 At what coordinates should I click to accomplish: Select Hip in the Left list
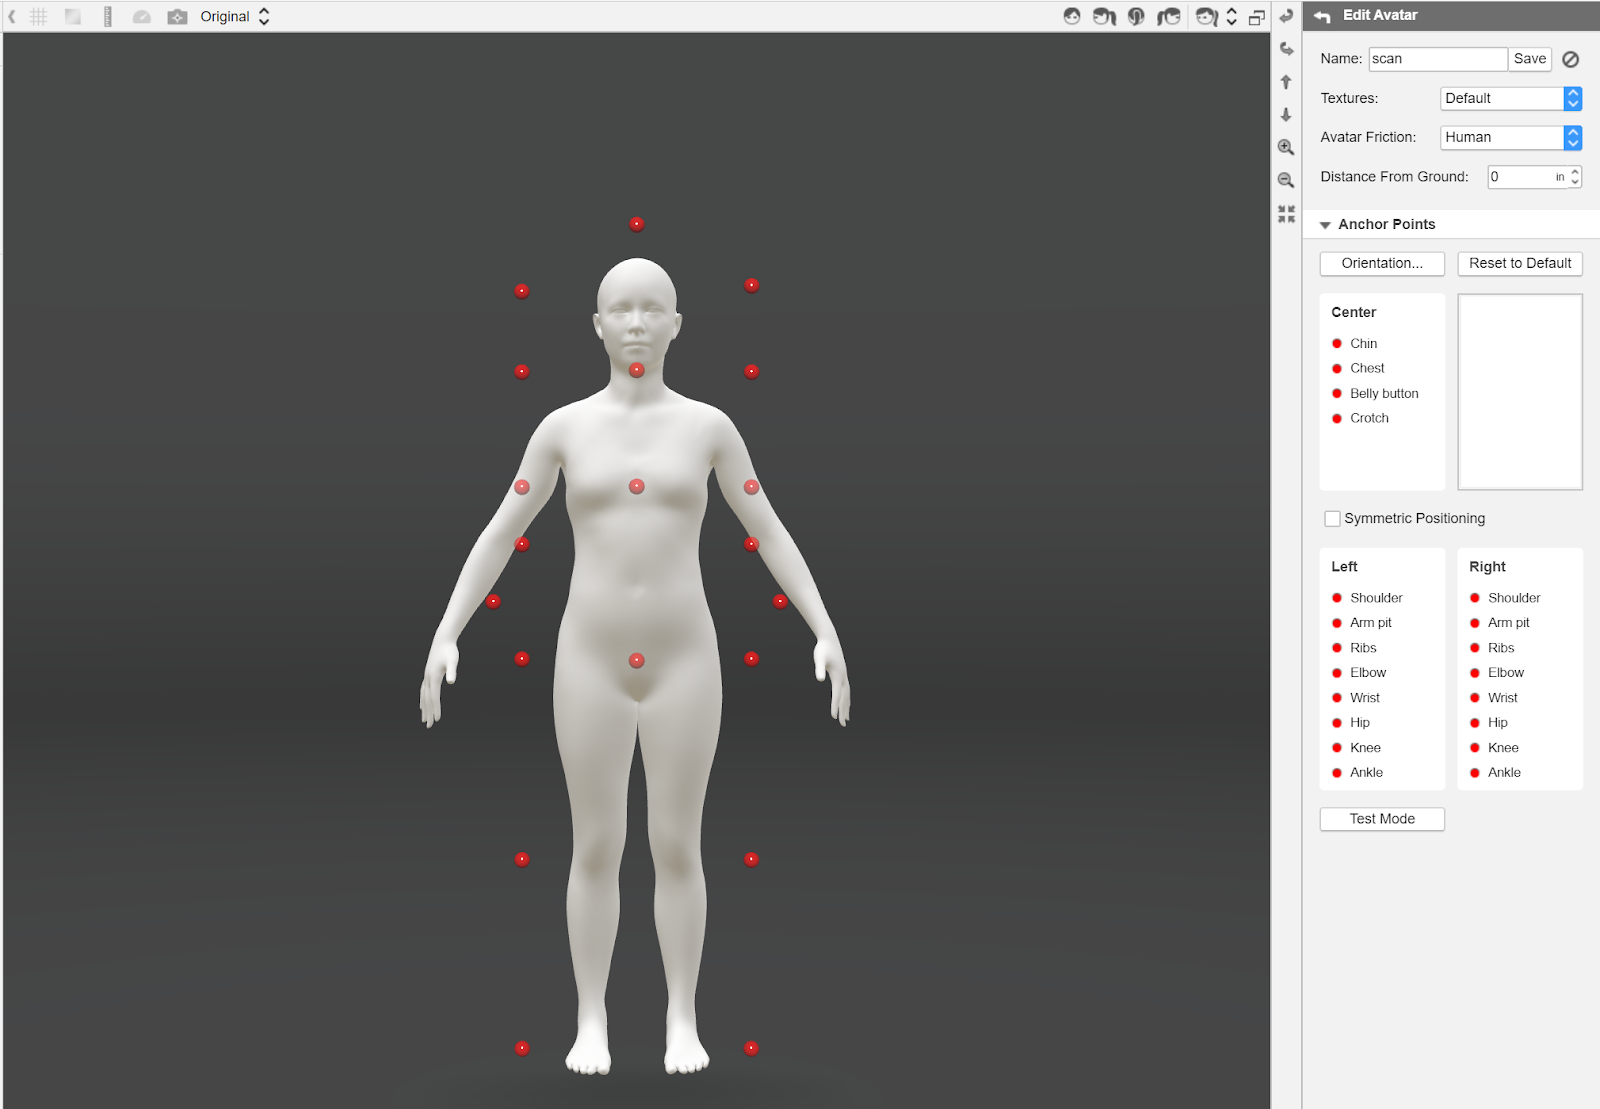(x=1360, y=723)
